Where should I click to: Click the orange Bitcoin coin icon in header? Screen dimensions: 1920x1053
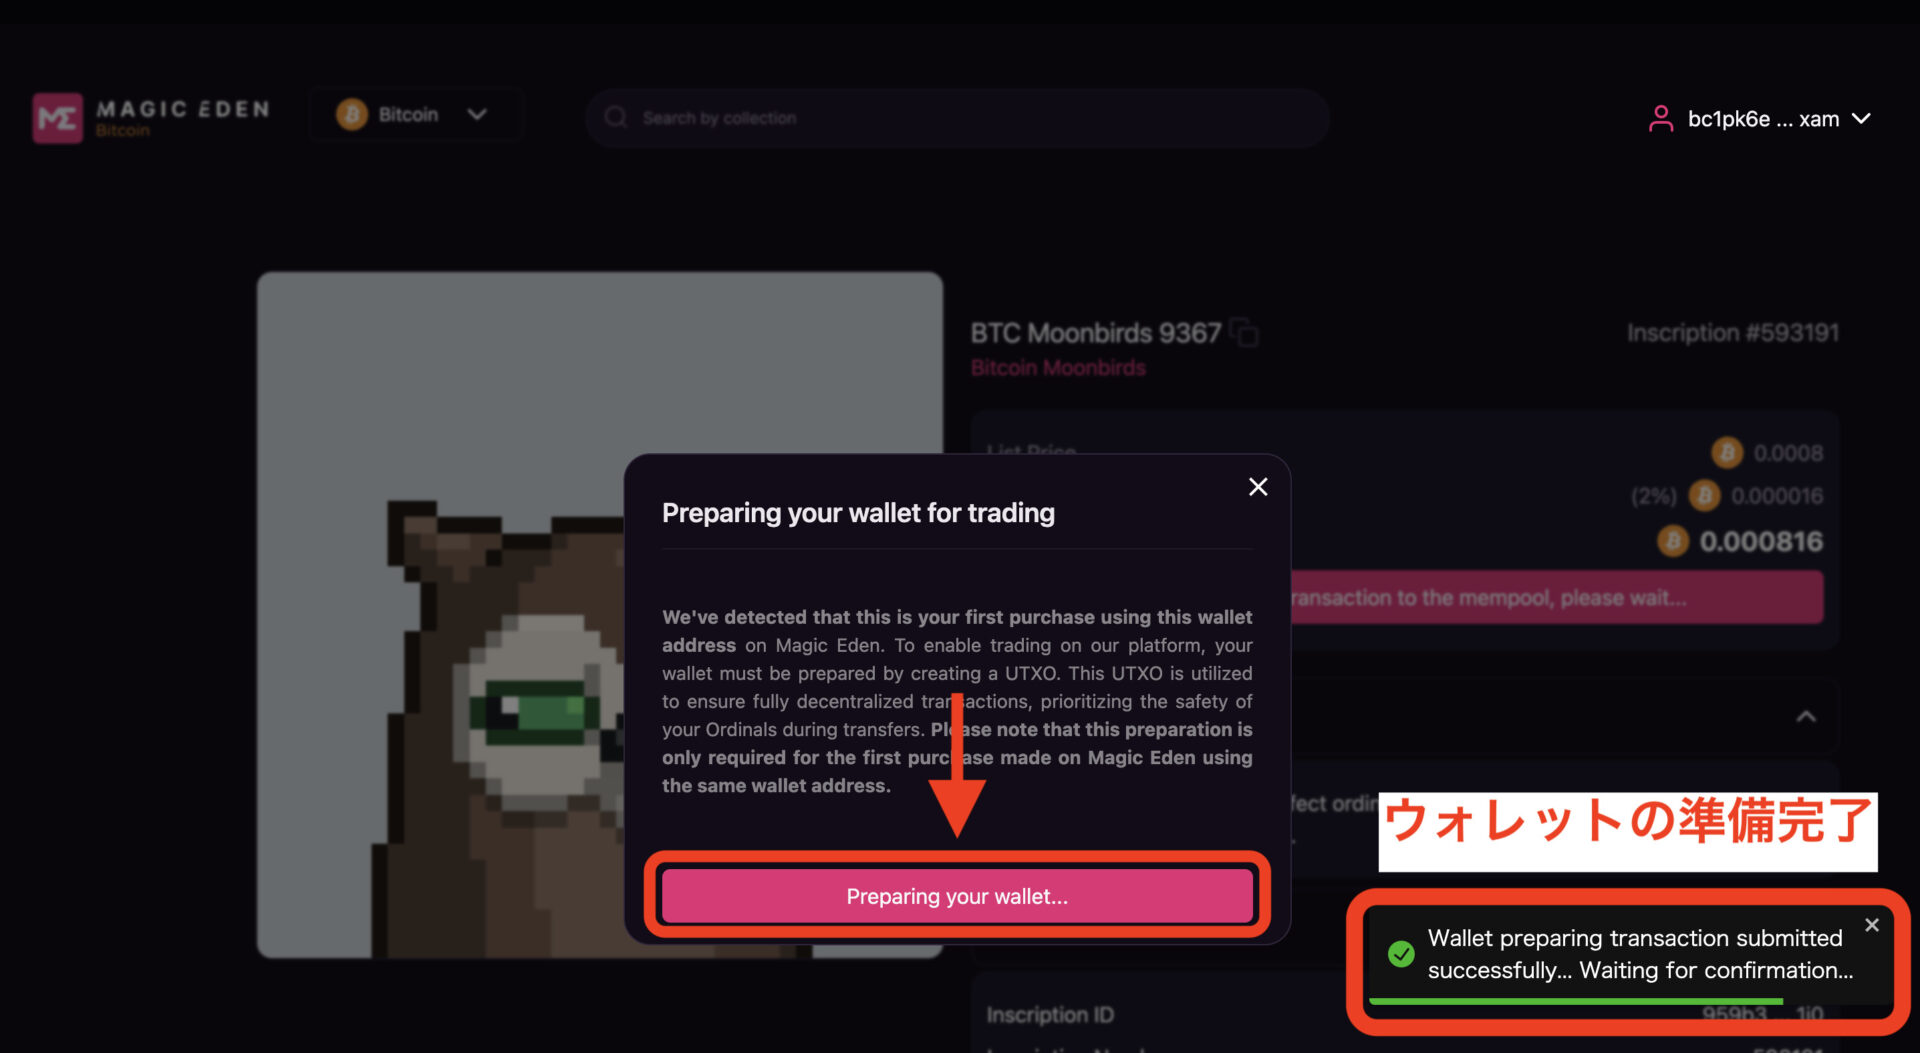[x=351, y=115]
